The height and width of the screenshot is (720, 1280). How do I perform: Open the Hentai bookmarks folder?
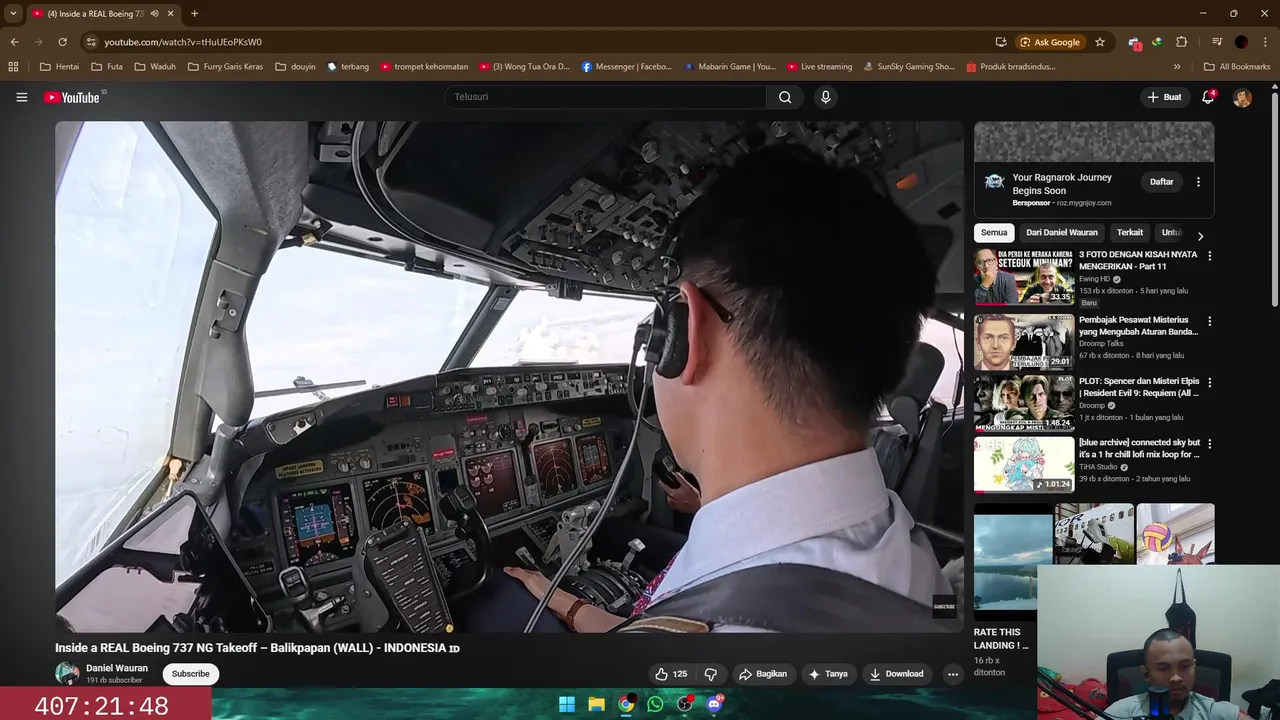click(59, 67)
